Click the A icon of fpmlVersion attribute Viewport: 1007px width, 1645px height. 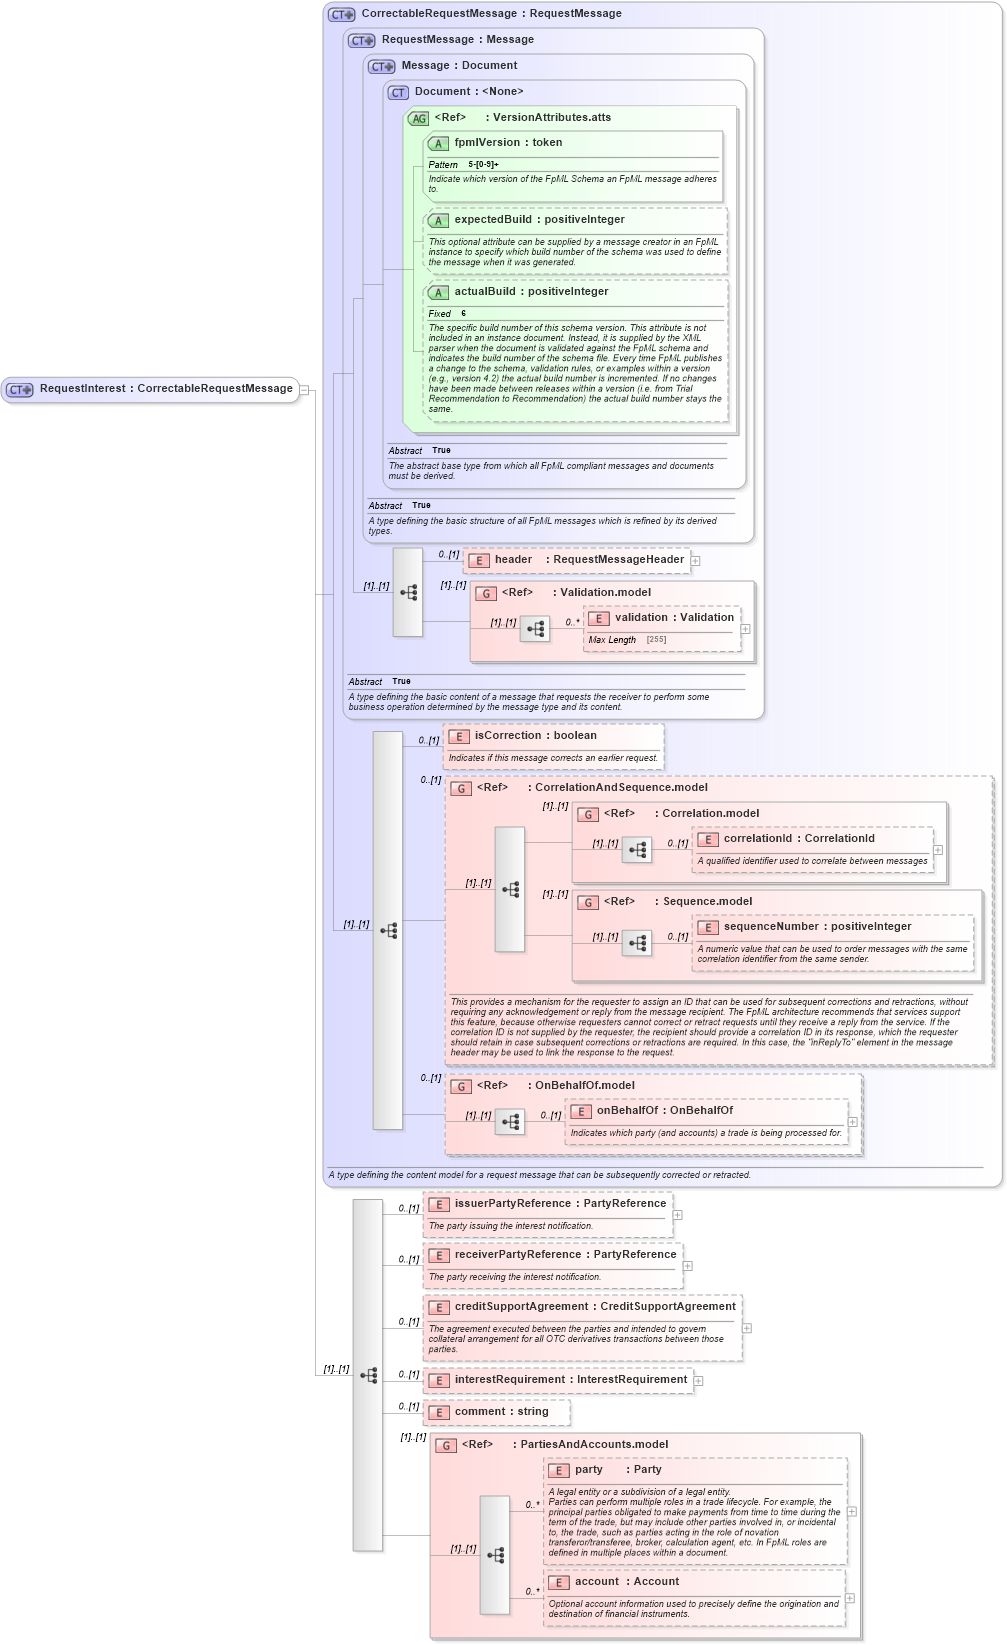point(438,144)
